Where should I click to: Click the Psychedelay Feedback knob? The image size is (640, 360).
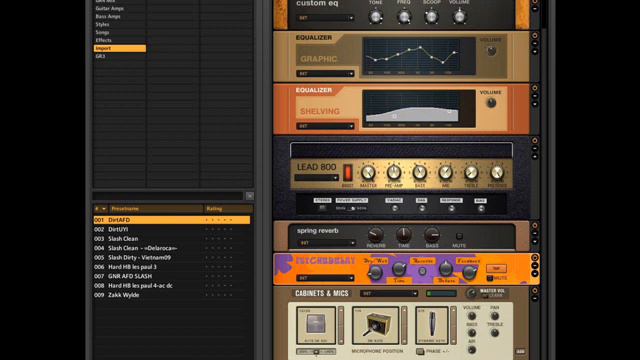(469, 272)
